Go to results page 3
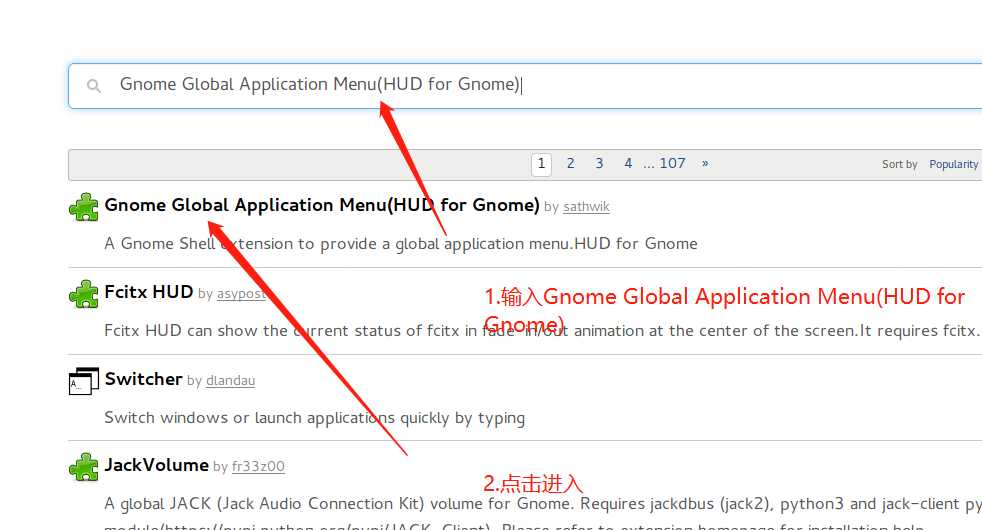982x530 pixels. pyautogui.click(x=599, y=164)
